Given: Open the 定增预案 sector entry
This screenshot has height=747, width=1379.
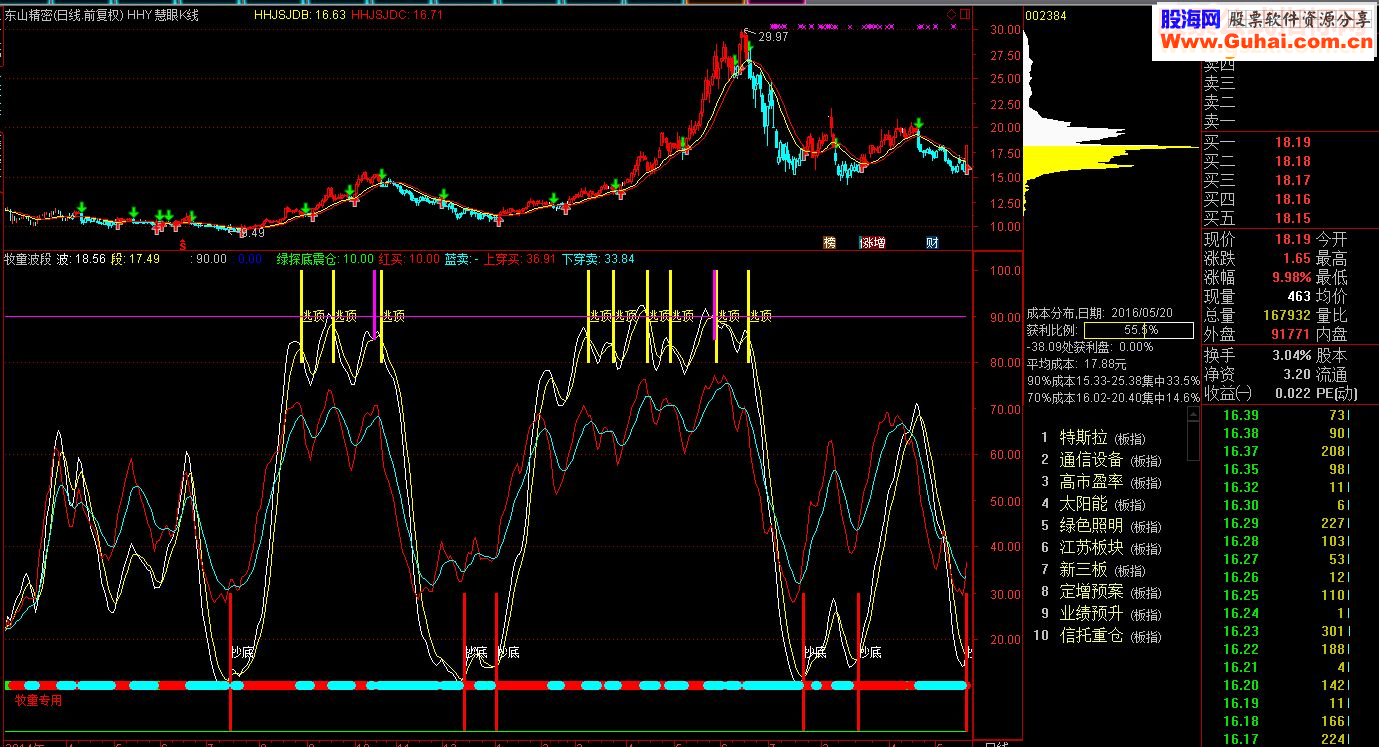Looking at the screenshot, I should pyautogui.click(x=1103, y=592).
